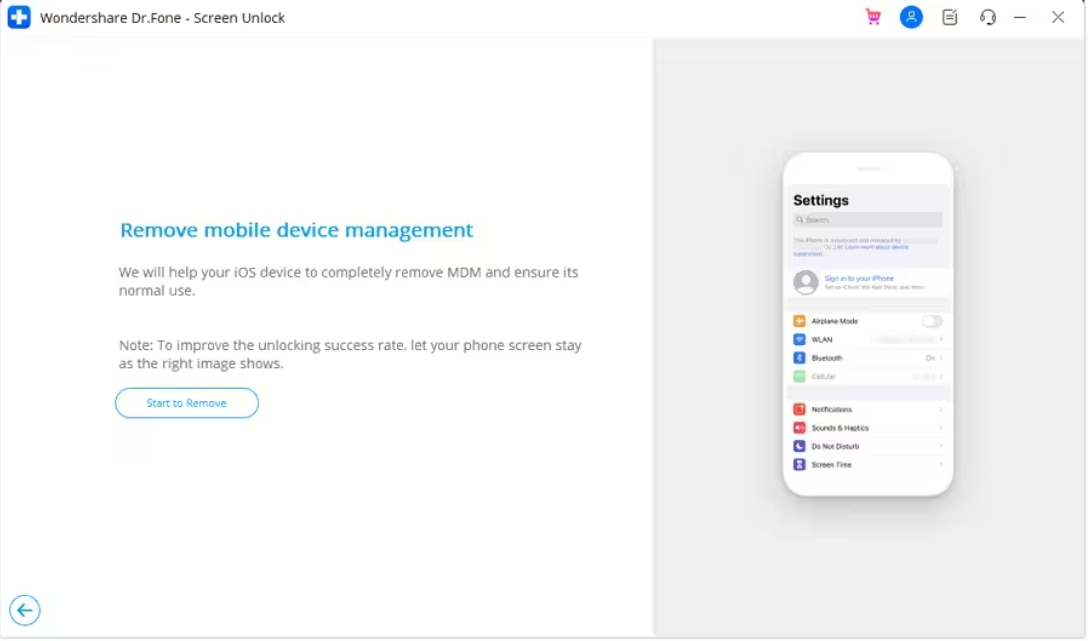The height and width of the screenshot is (641, 1088).
Task: Click the purple Screen Time icon
Action: click(x=799, y=465)
